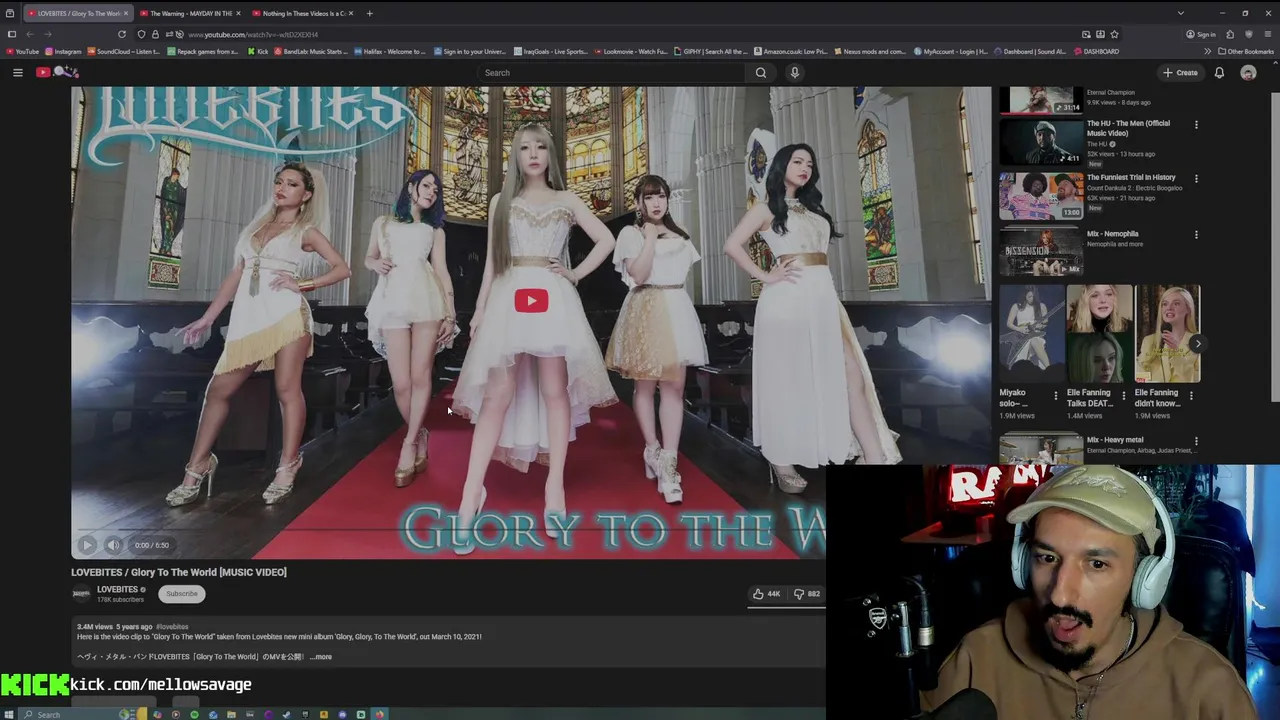Click the Windows Start button
1280x720 pixels.
[x=11, y=714]
